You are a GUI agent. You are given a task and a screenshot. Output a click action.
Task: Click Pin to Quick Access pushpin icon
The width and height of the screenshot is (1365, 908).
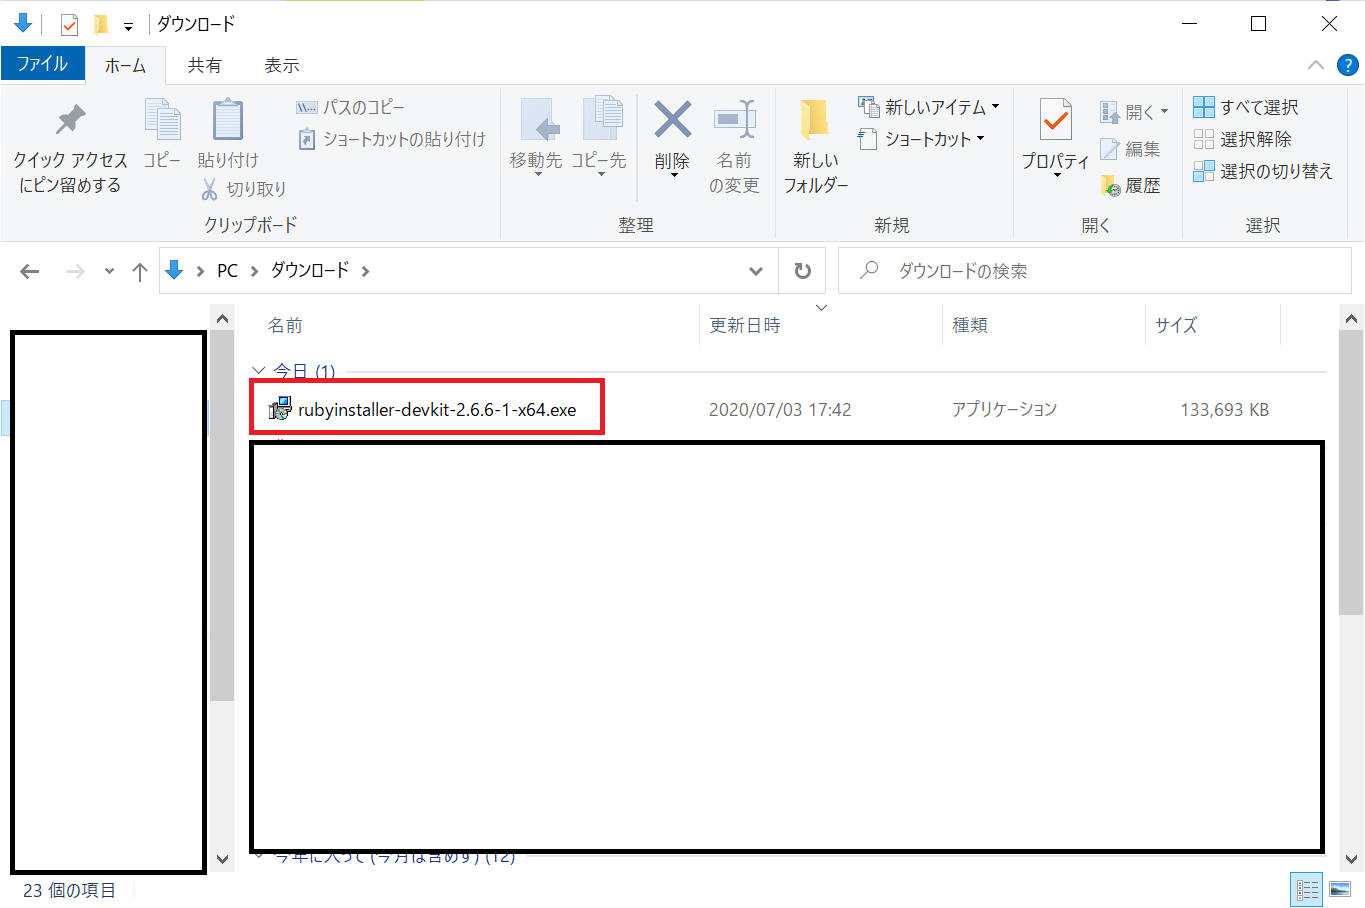(x=70, y=120)
